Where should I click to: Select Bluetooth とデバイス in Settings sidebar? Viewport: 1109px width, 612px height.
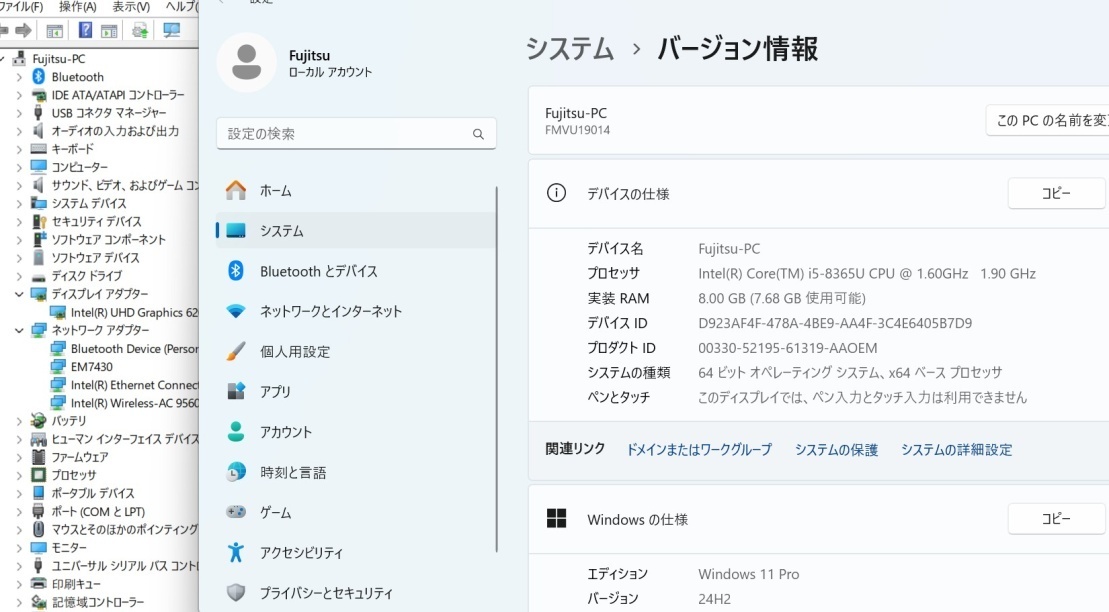[318, 271]
